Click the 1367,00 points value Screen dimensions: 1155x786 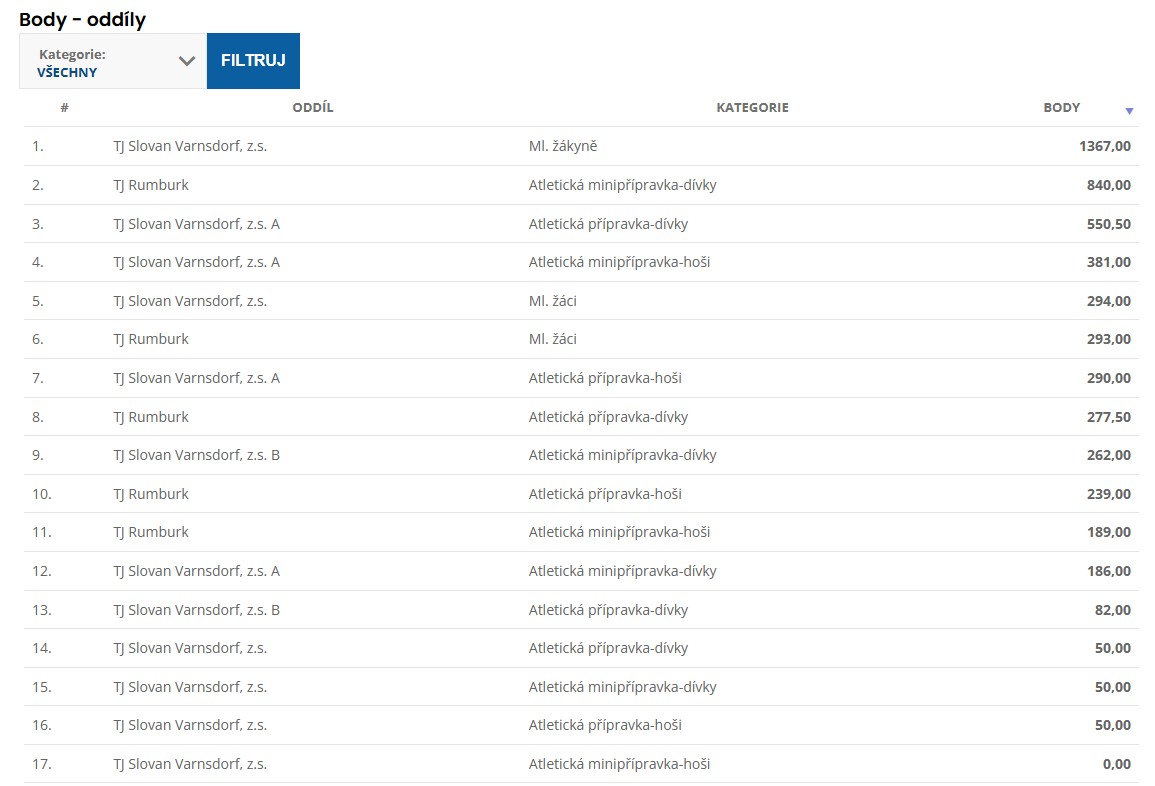click(x=1104, y=146)
